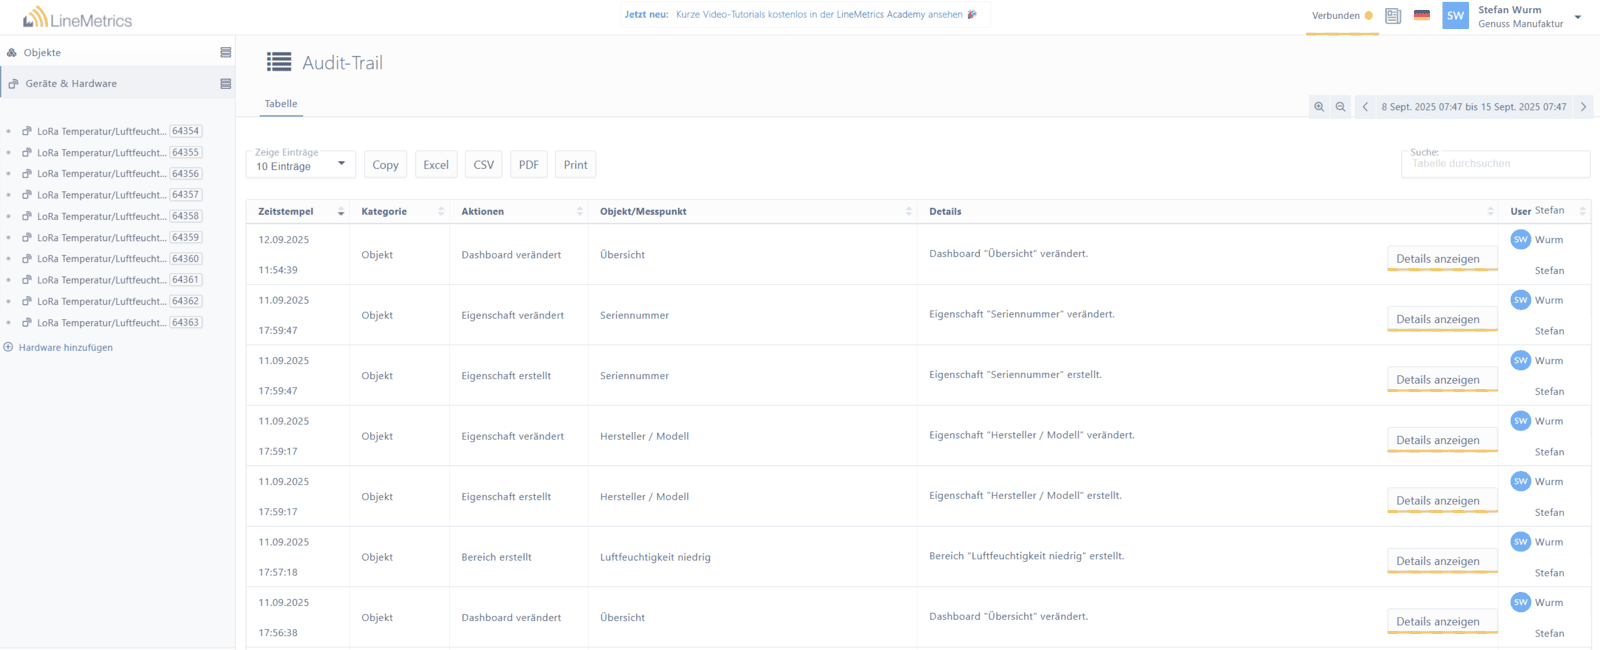Select the Tabelle tab
This screenshot has height=650, width=1600.
[x=281, y=104]
